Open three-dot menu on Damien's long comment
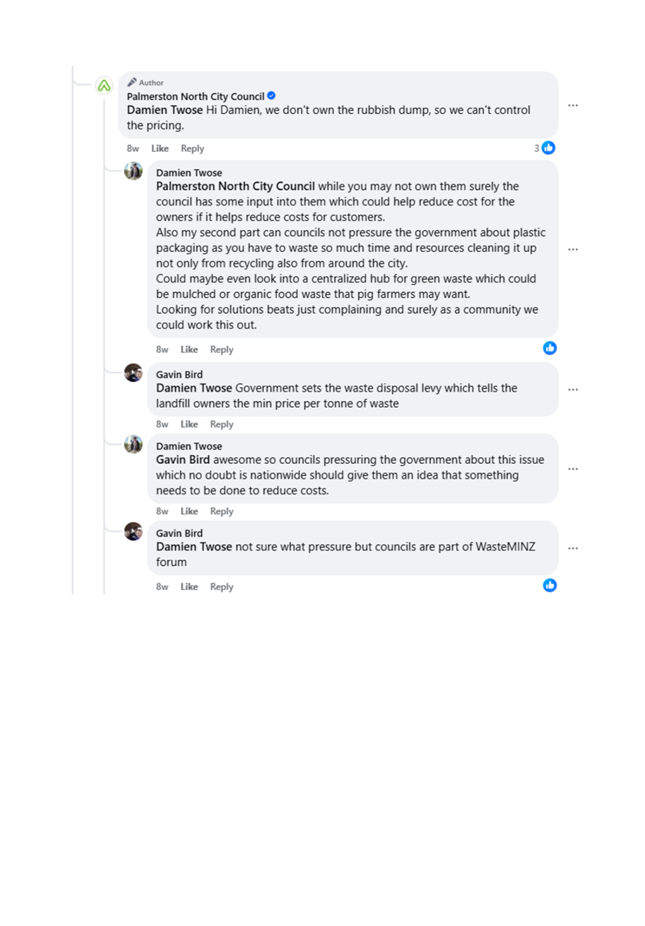Image resolution: width=645 pixels, height=926 pixels. pyautogui.click(x=573, y=249)
